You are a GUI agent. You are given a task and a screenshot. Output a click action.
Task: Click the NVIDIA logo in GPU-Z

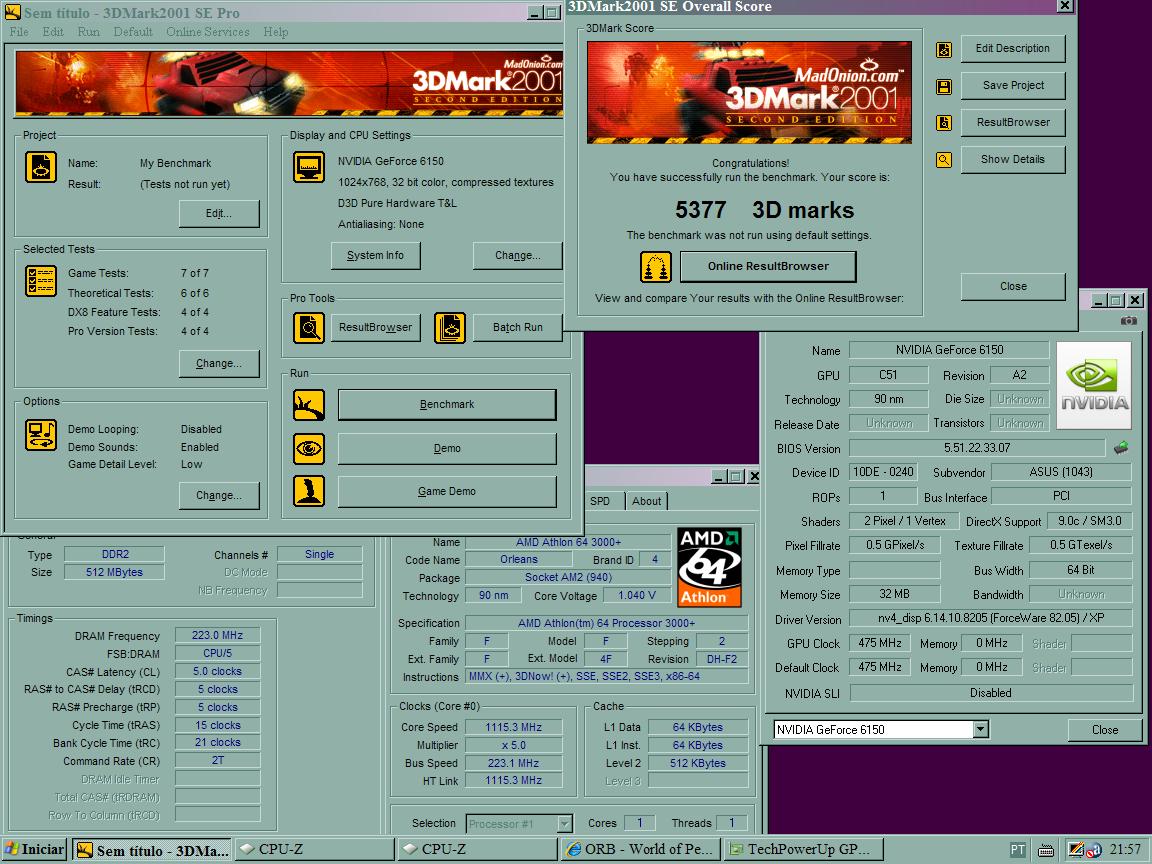coord(1094,385)
